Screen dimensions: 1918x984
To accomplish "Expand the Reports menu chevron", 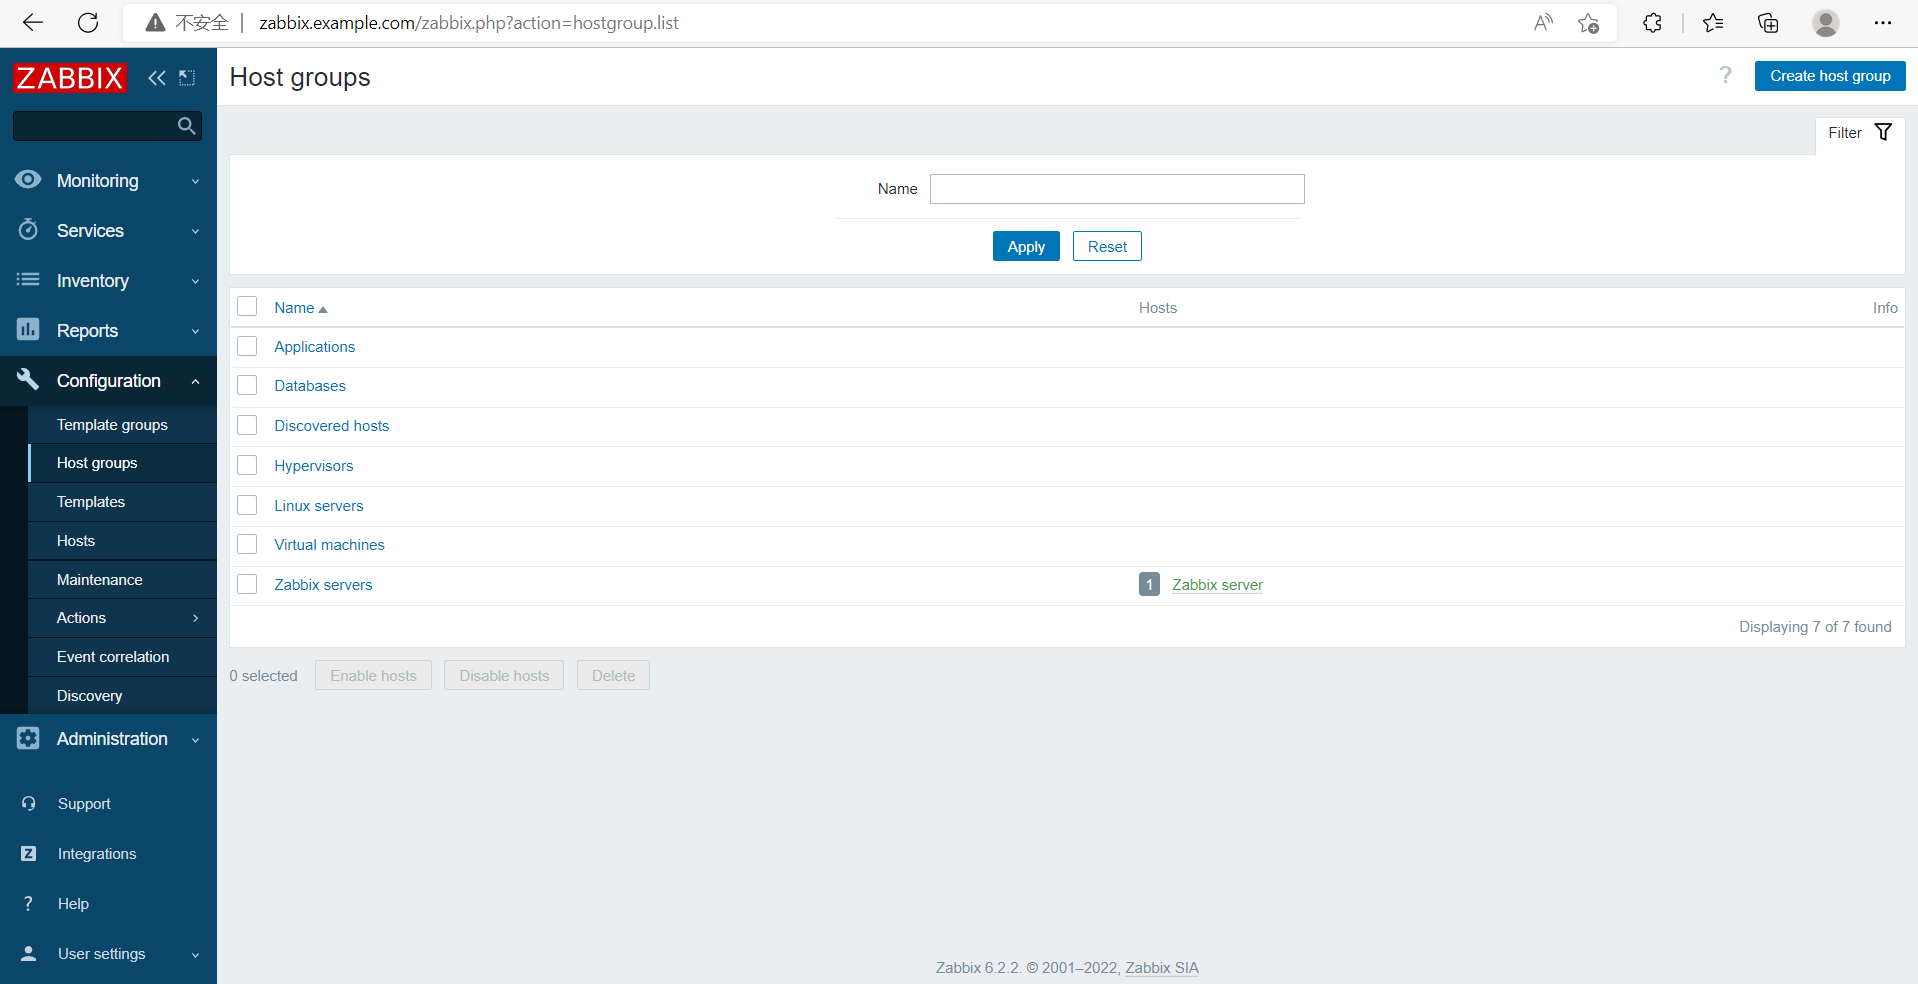I will point(196,331).
